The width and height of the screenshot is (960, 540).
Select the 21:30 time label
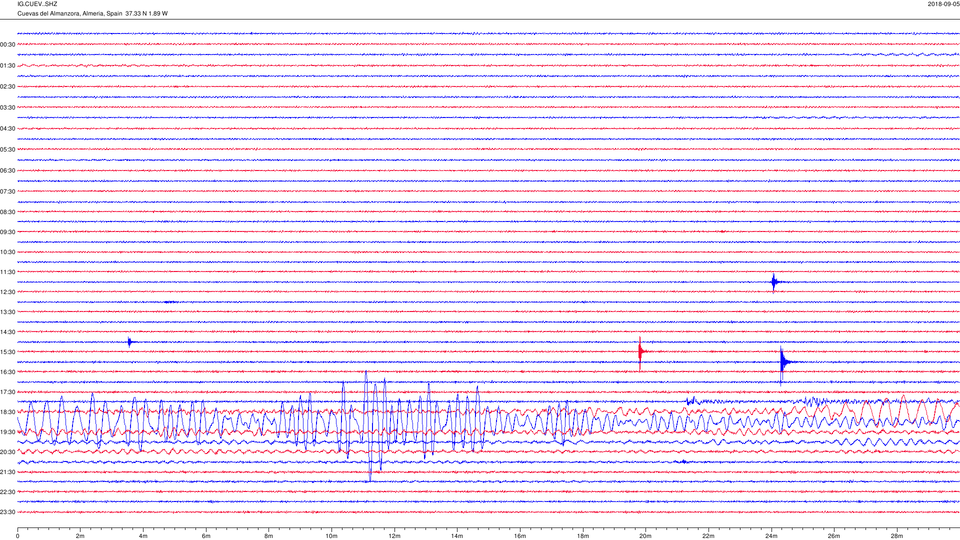tap(8, 472)
